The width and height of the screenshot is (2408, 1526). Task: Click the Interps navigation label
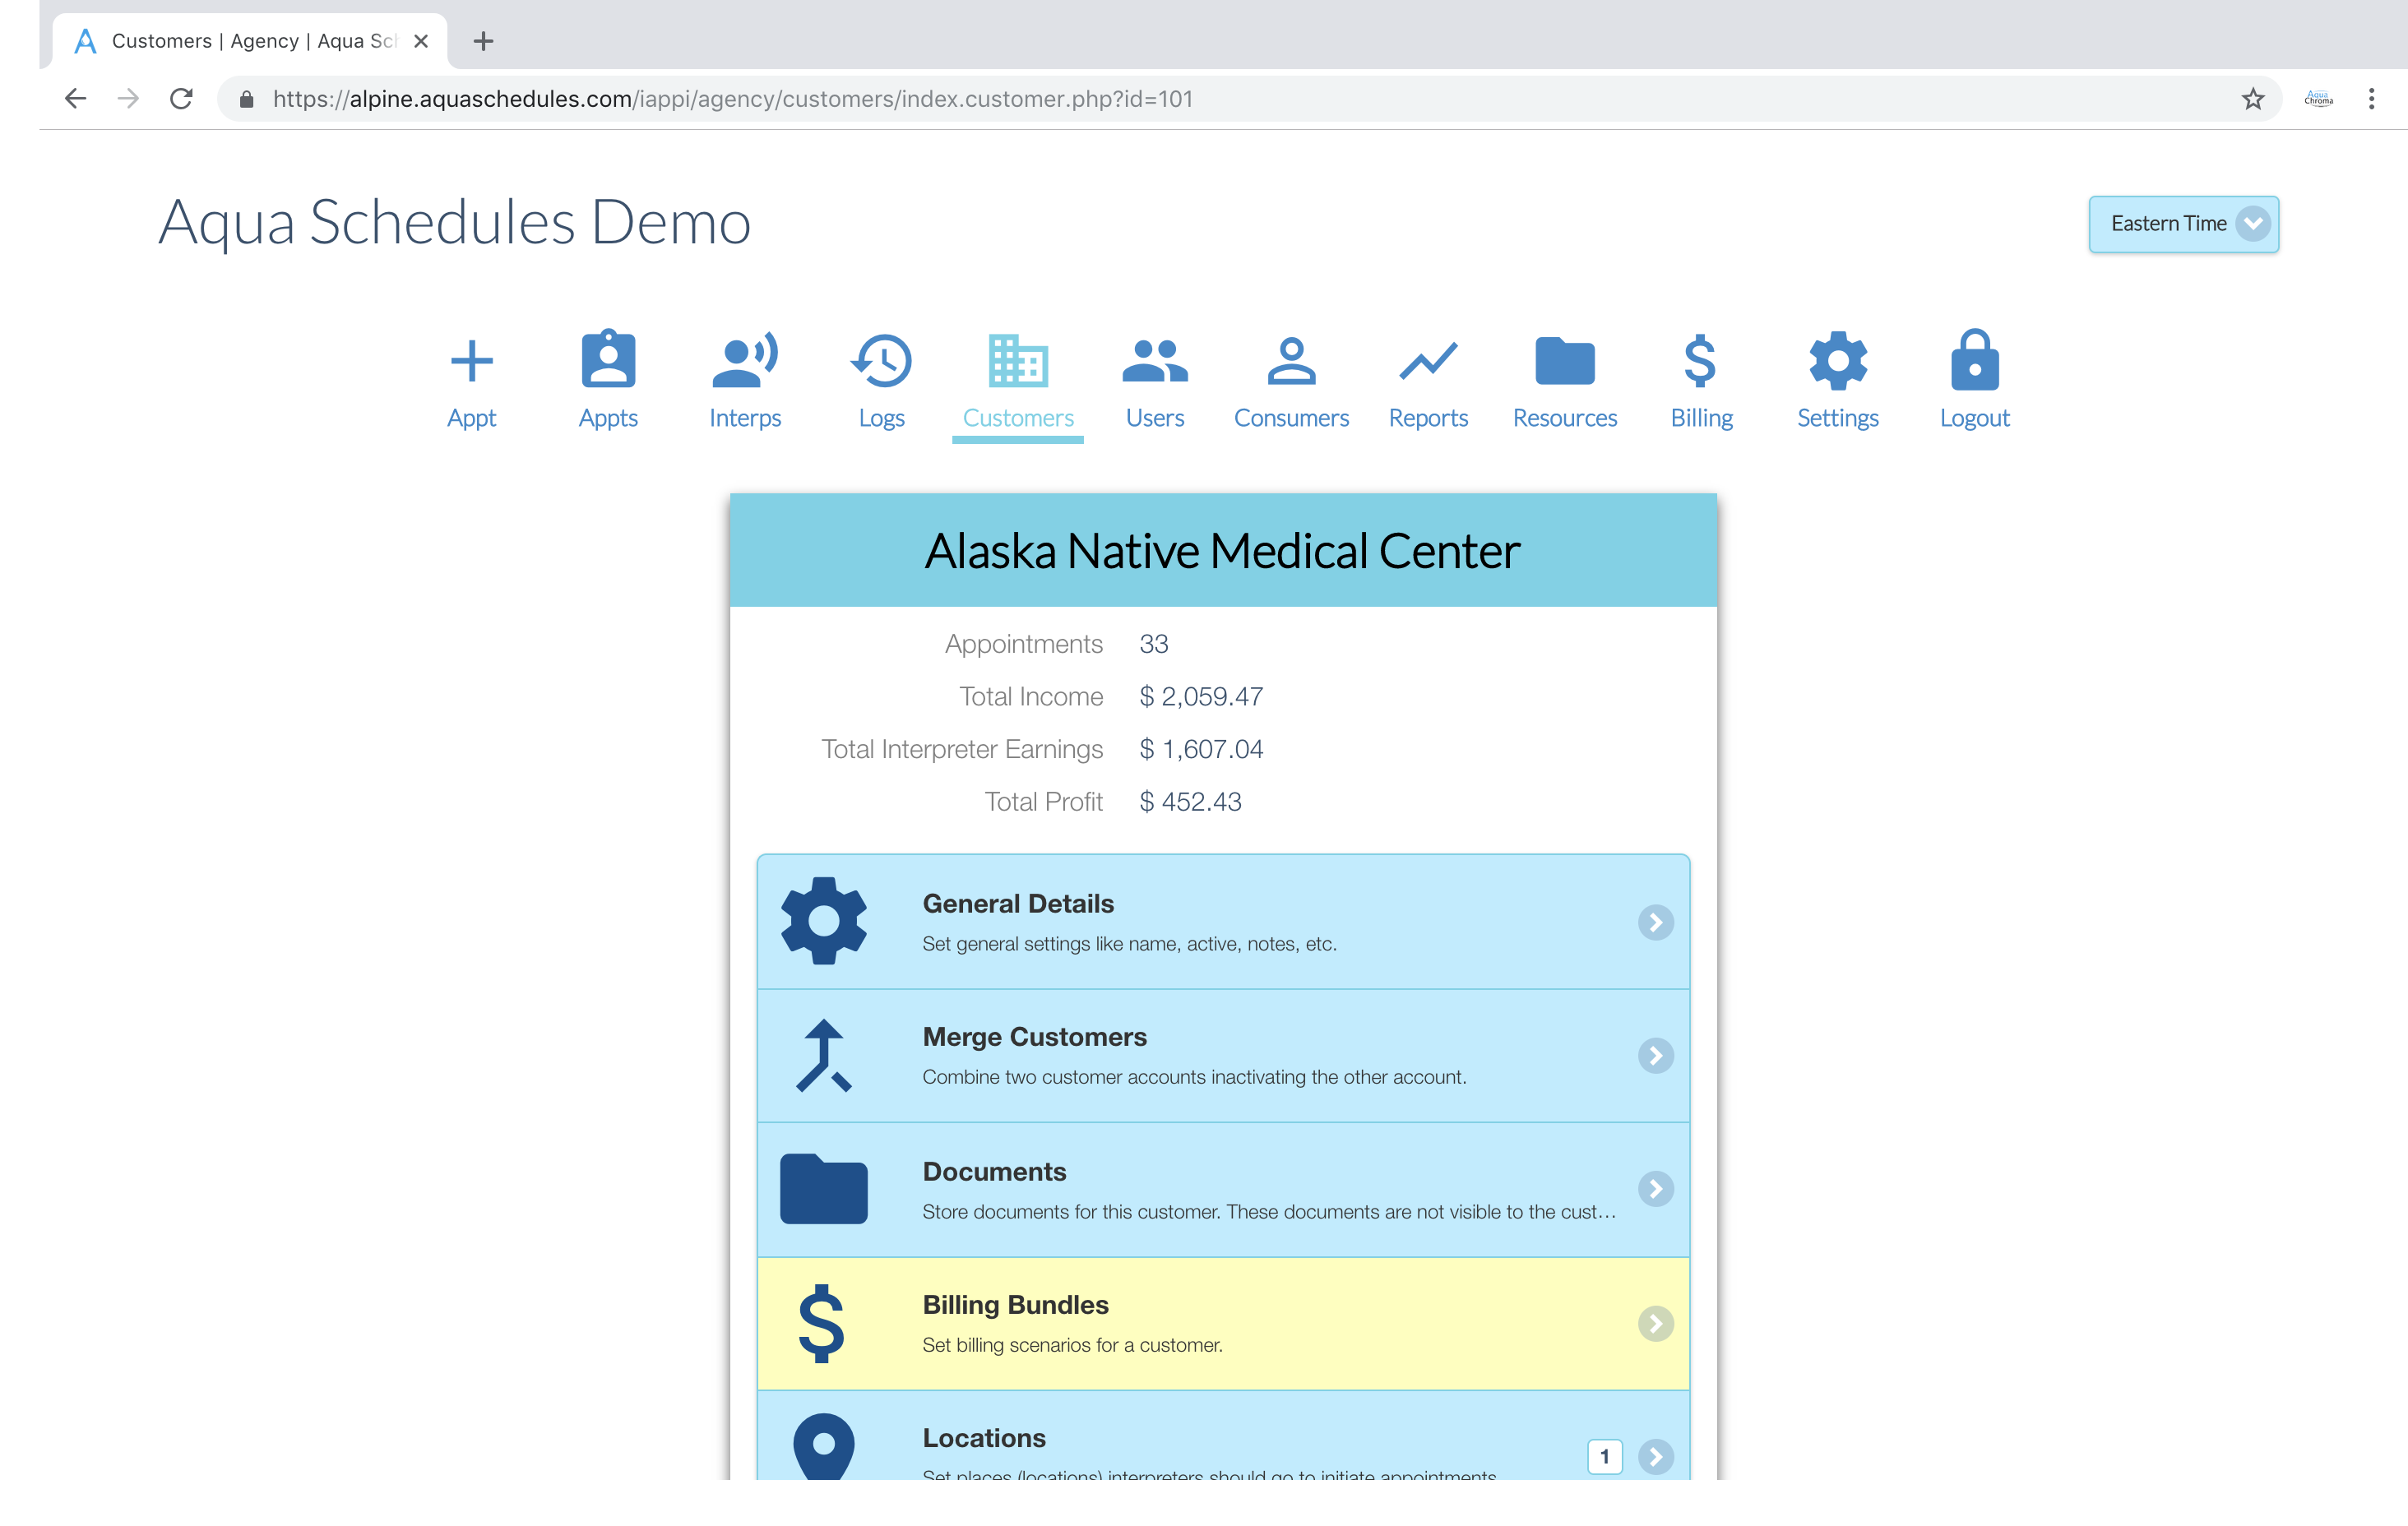[x=745, y=418]
